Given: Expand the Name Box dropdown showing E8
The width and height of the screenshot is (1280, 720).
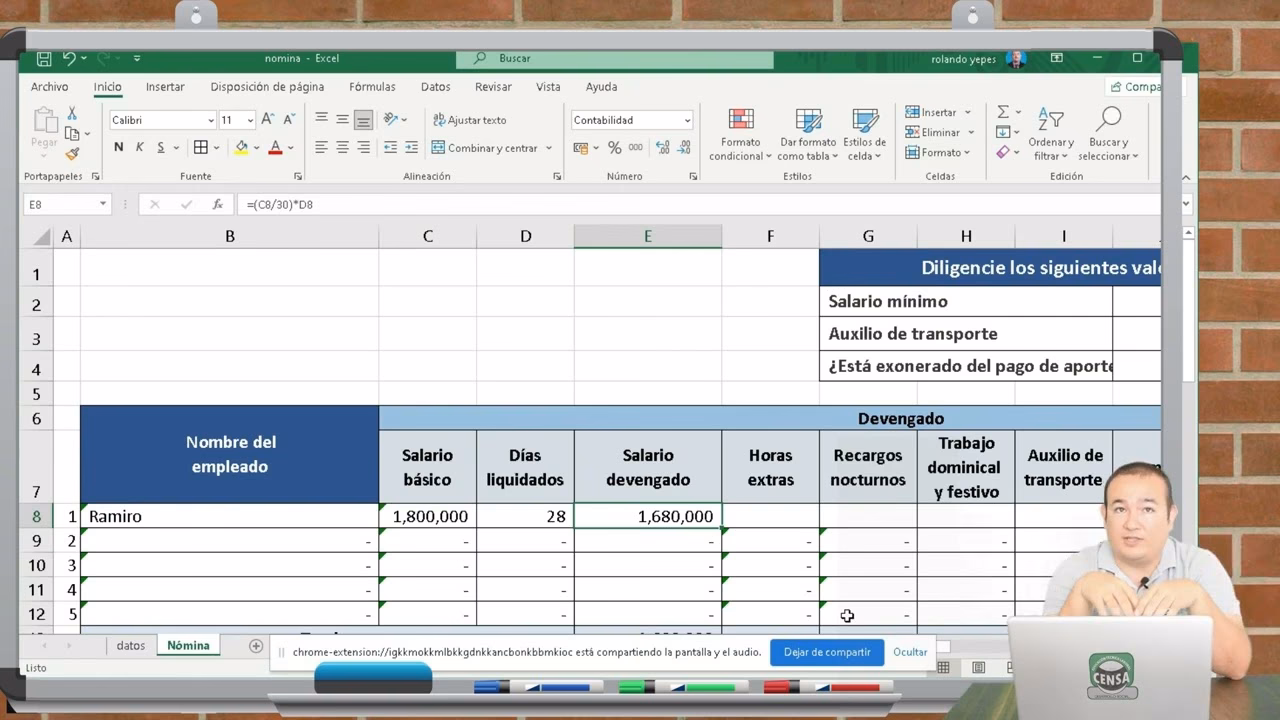Looking at the screenshot, I should 102,204.
